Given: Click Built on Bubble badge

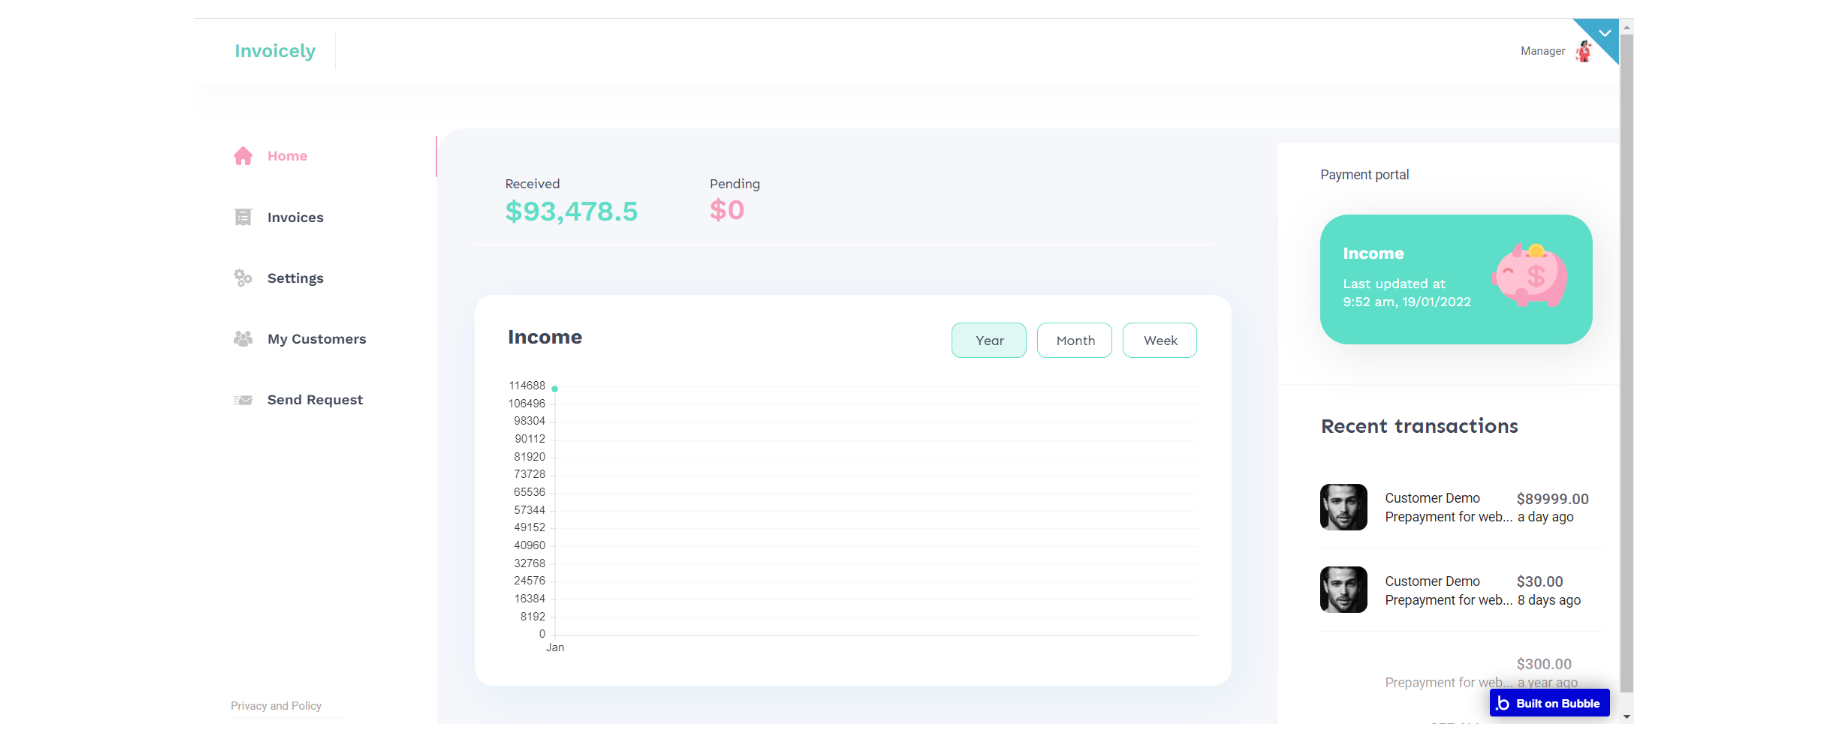Looking at the screenshot, I should pos(1550,703).
